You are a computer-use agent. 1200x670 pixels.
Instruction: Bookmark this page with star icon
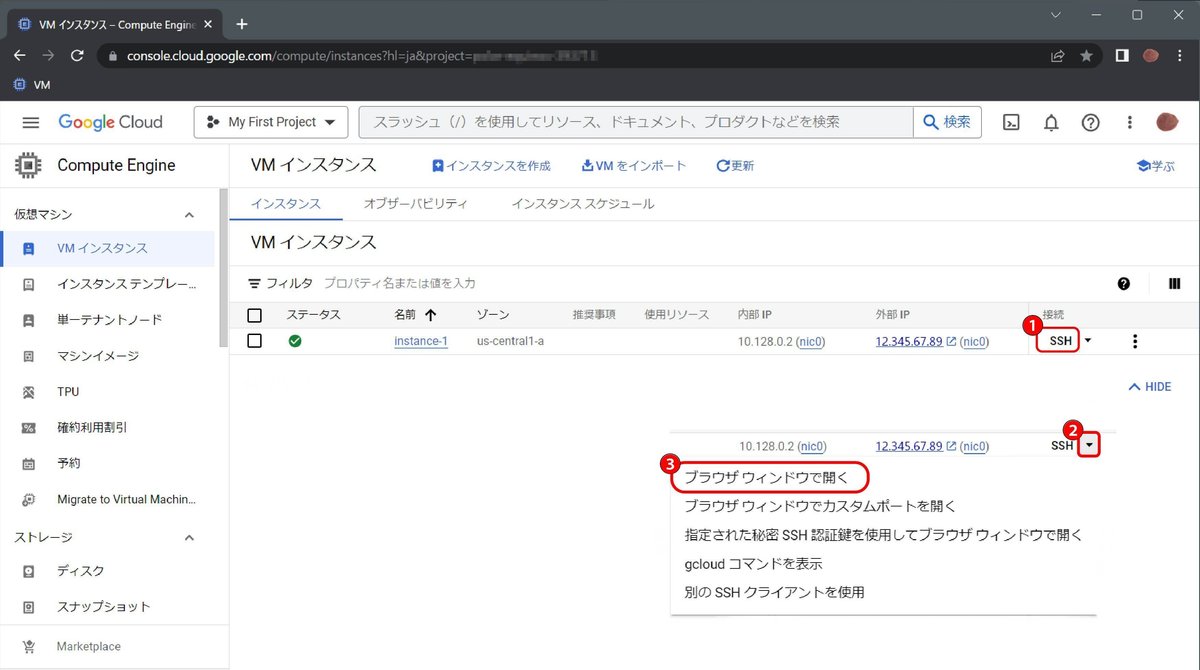[1086, 56]
